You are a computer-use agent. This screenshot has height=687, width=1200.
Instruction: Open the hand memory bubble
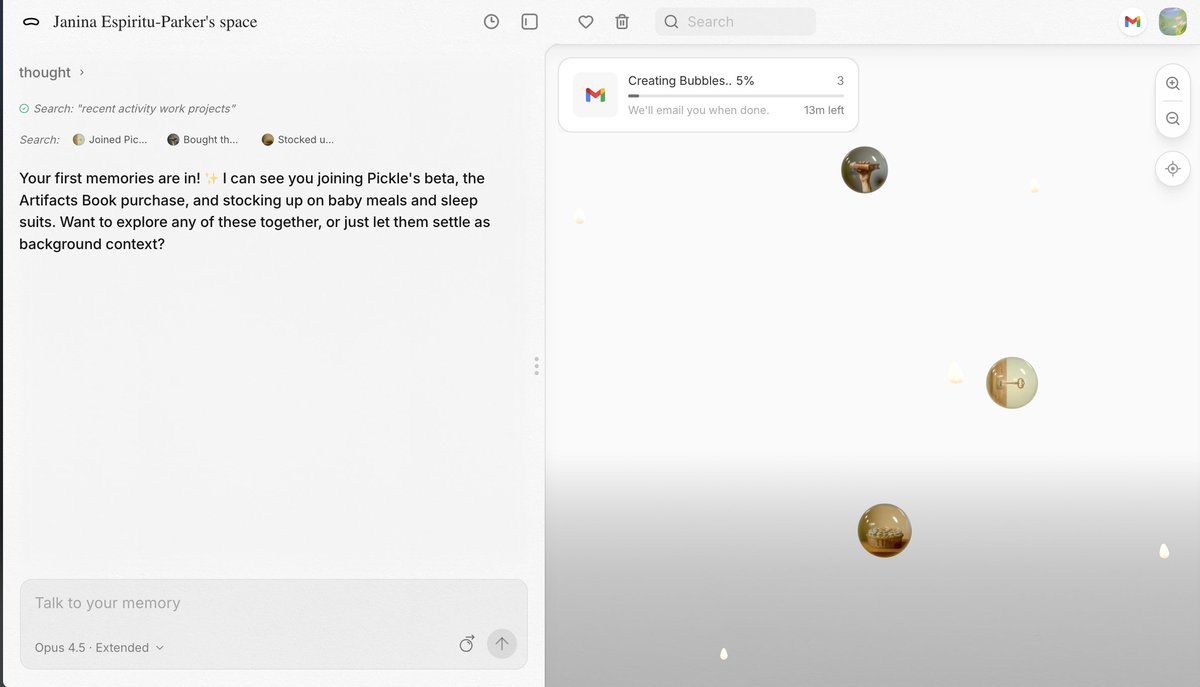(865, 170)
